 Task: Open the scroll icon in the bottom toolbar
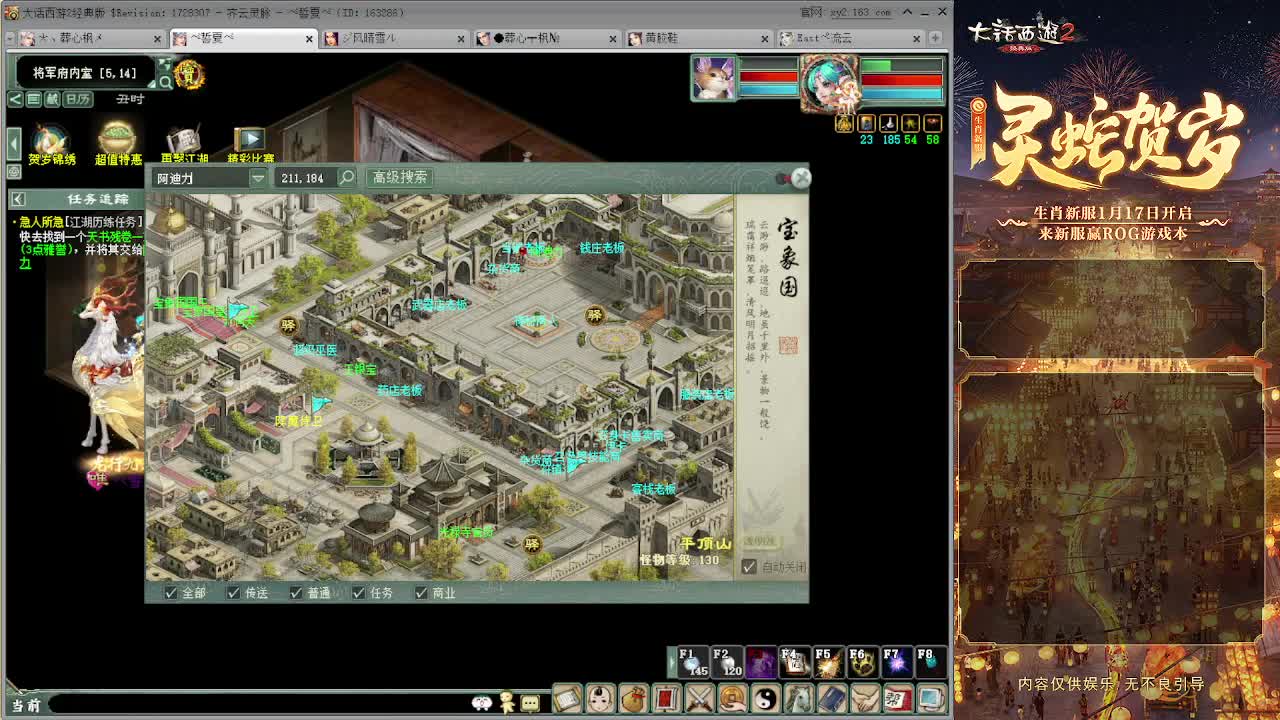point(567,699)
